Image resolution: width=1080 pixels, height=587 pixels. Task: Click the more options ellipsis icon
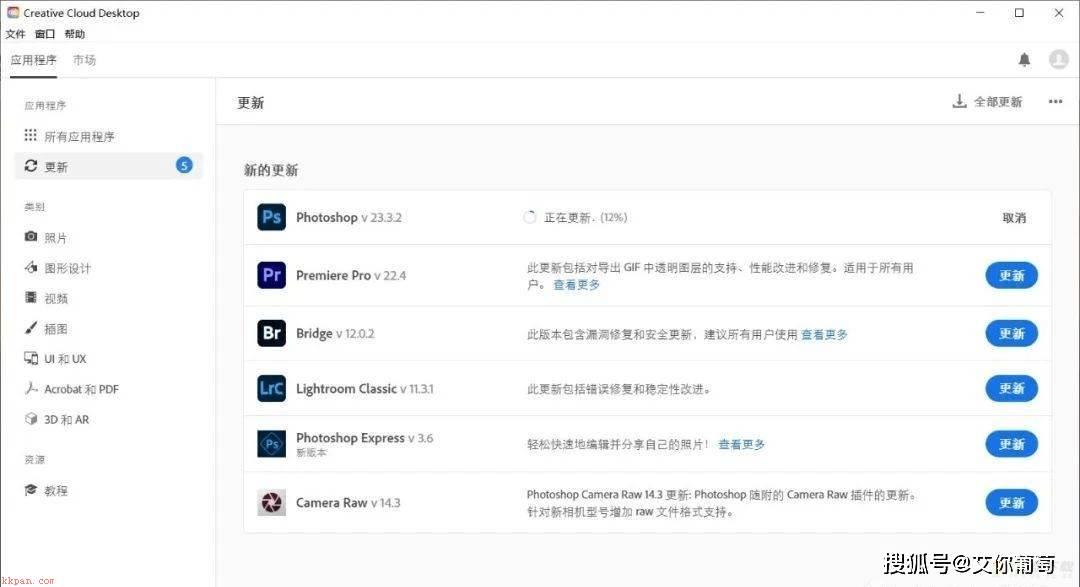coord(1055,101)
